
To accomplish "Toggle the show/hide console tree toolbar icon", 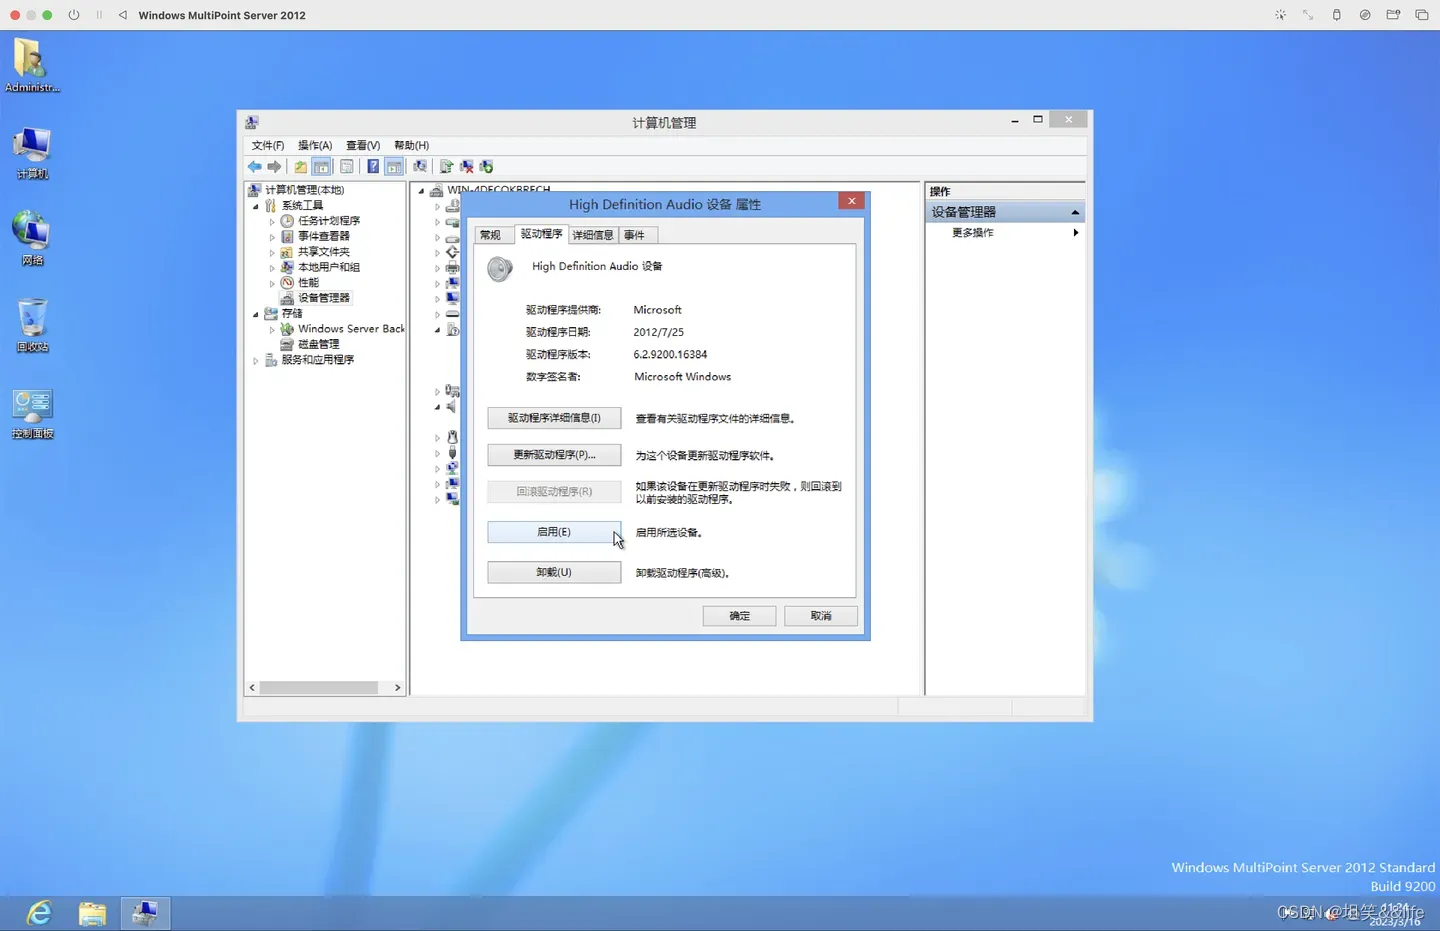I will click(x=321, y=167).
